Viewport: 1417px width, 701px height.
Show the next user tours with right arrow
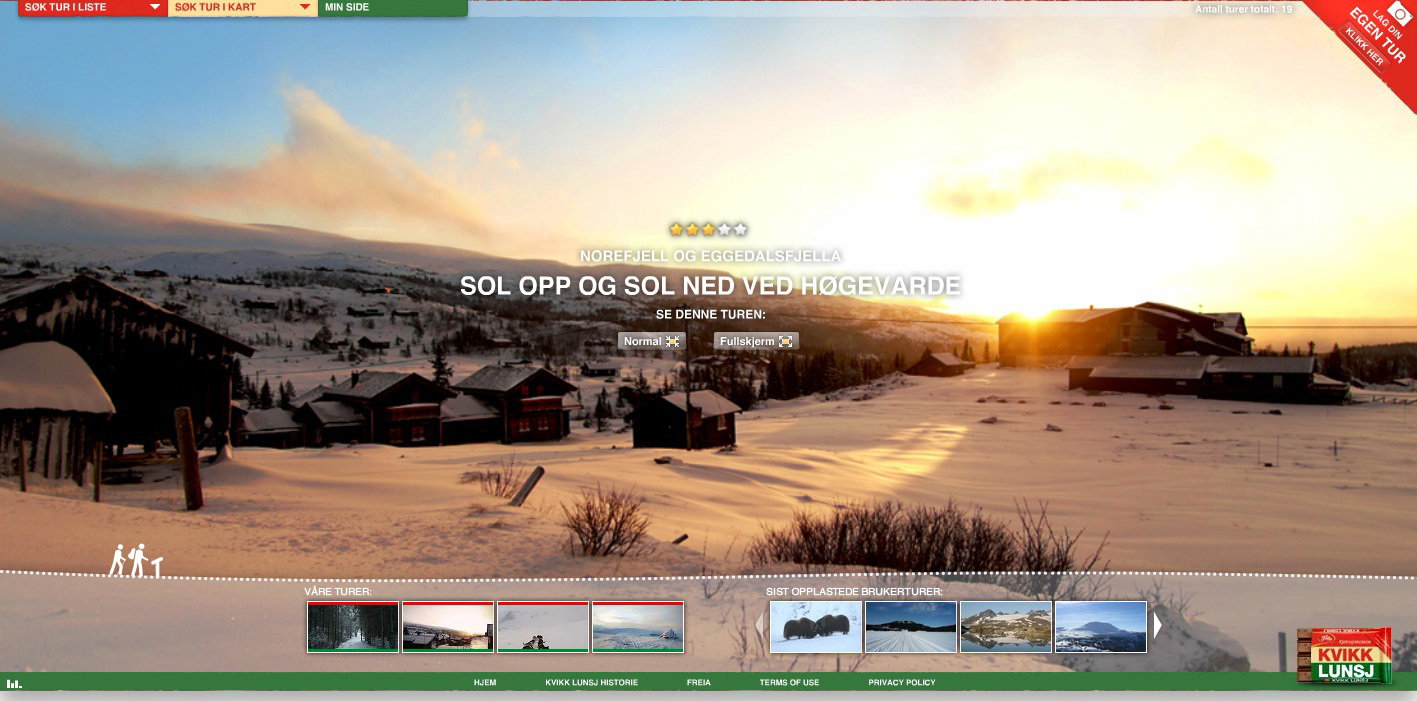[x=1158, y=626]
